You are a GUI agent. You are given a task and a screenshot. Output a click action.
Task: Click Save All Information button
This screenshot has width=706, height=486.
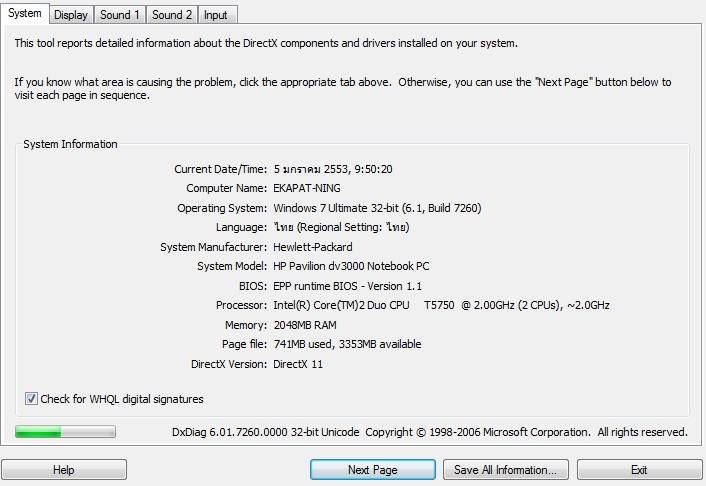tap(505, 470)
